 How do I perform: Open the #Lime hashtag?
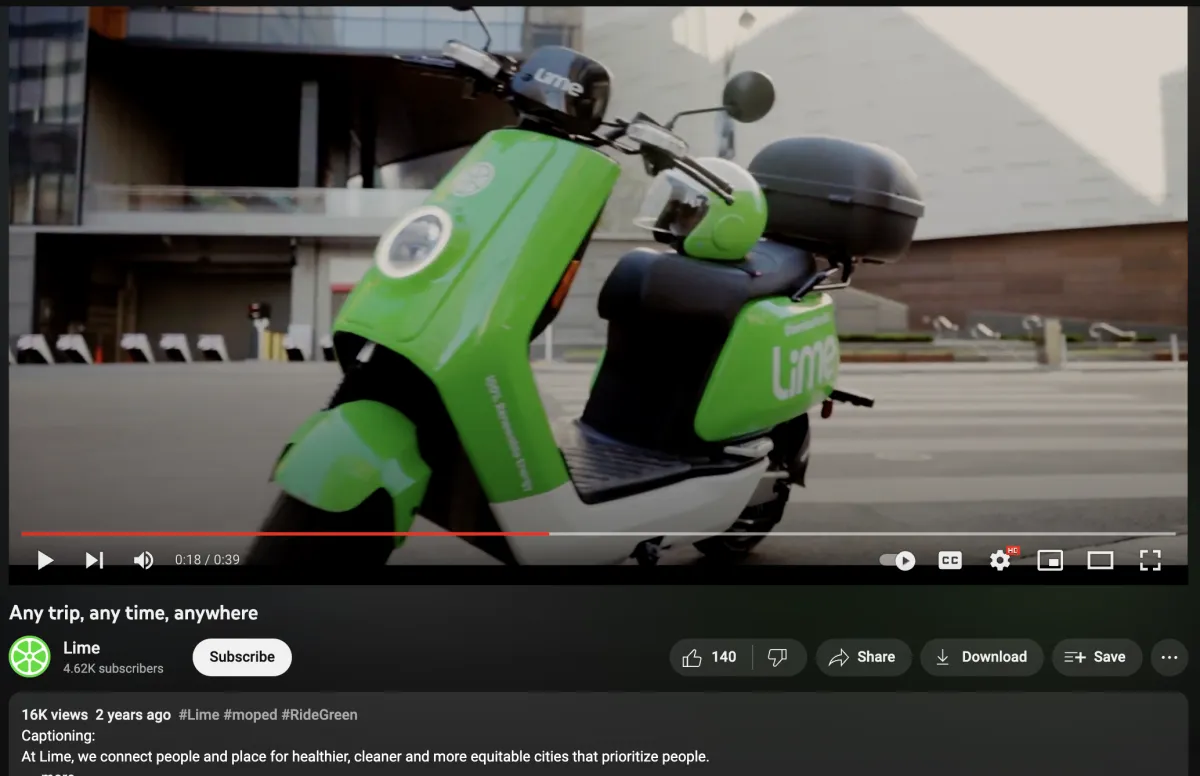pyautogui.click(x=199, y=715)
